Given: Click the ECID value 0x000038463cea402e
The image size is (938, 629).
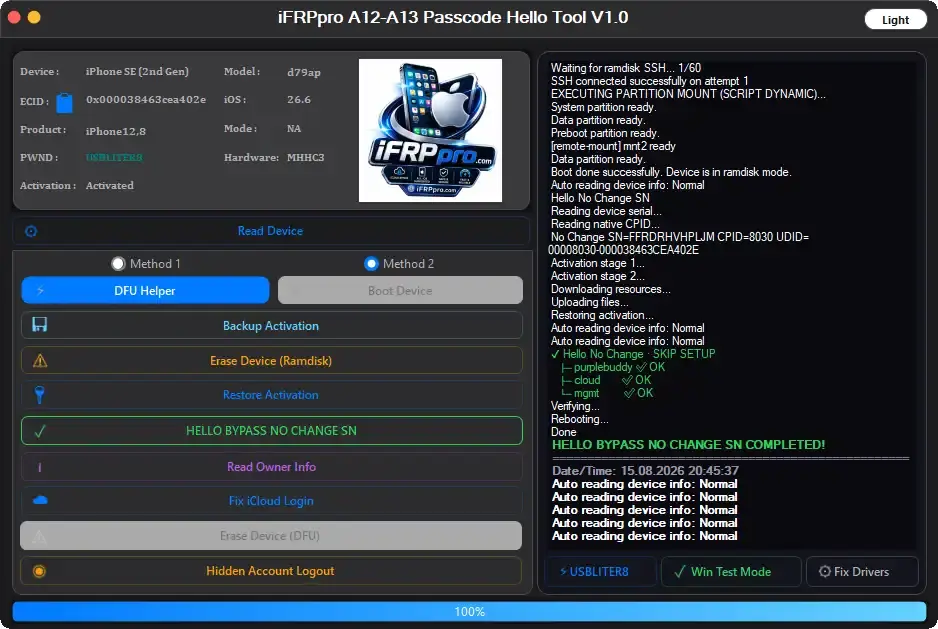Looking at the screenshot, I should 146,99.
